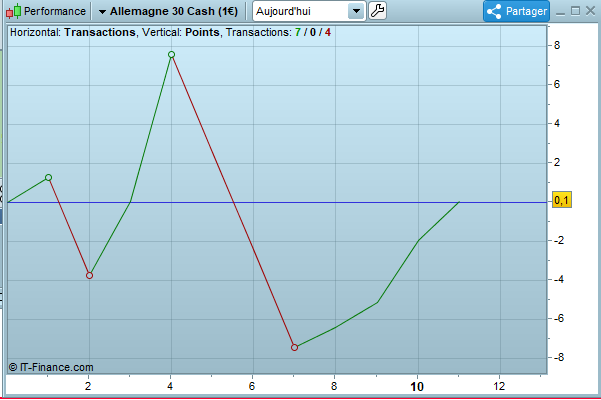Image resolution: width=601 pixels, height=400 pixels.
Task: Select the green marker at transaction 1
Action: click(48, 177)
